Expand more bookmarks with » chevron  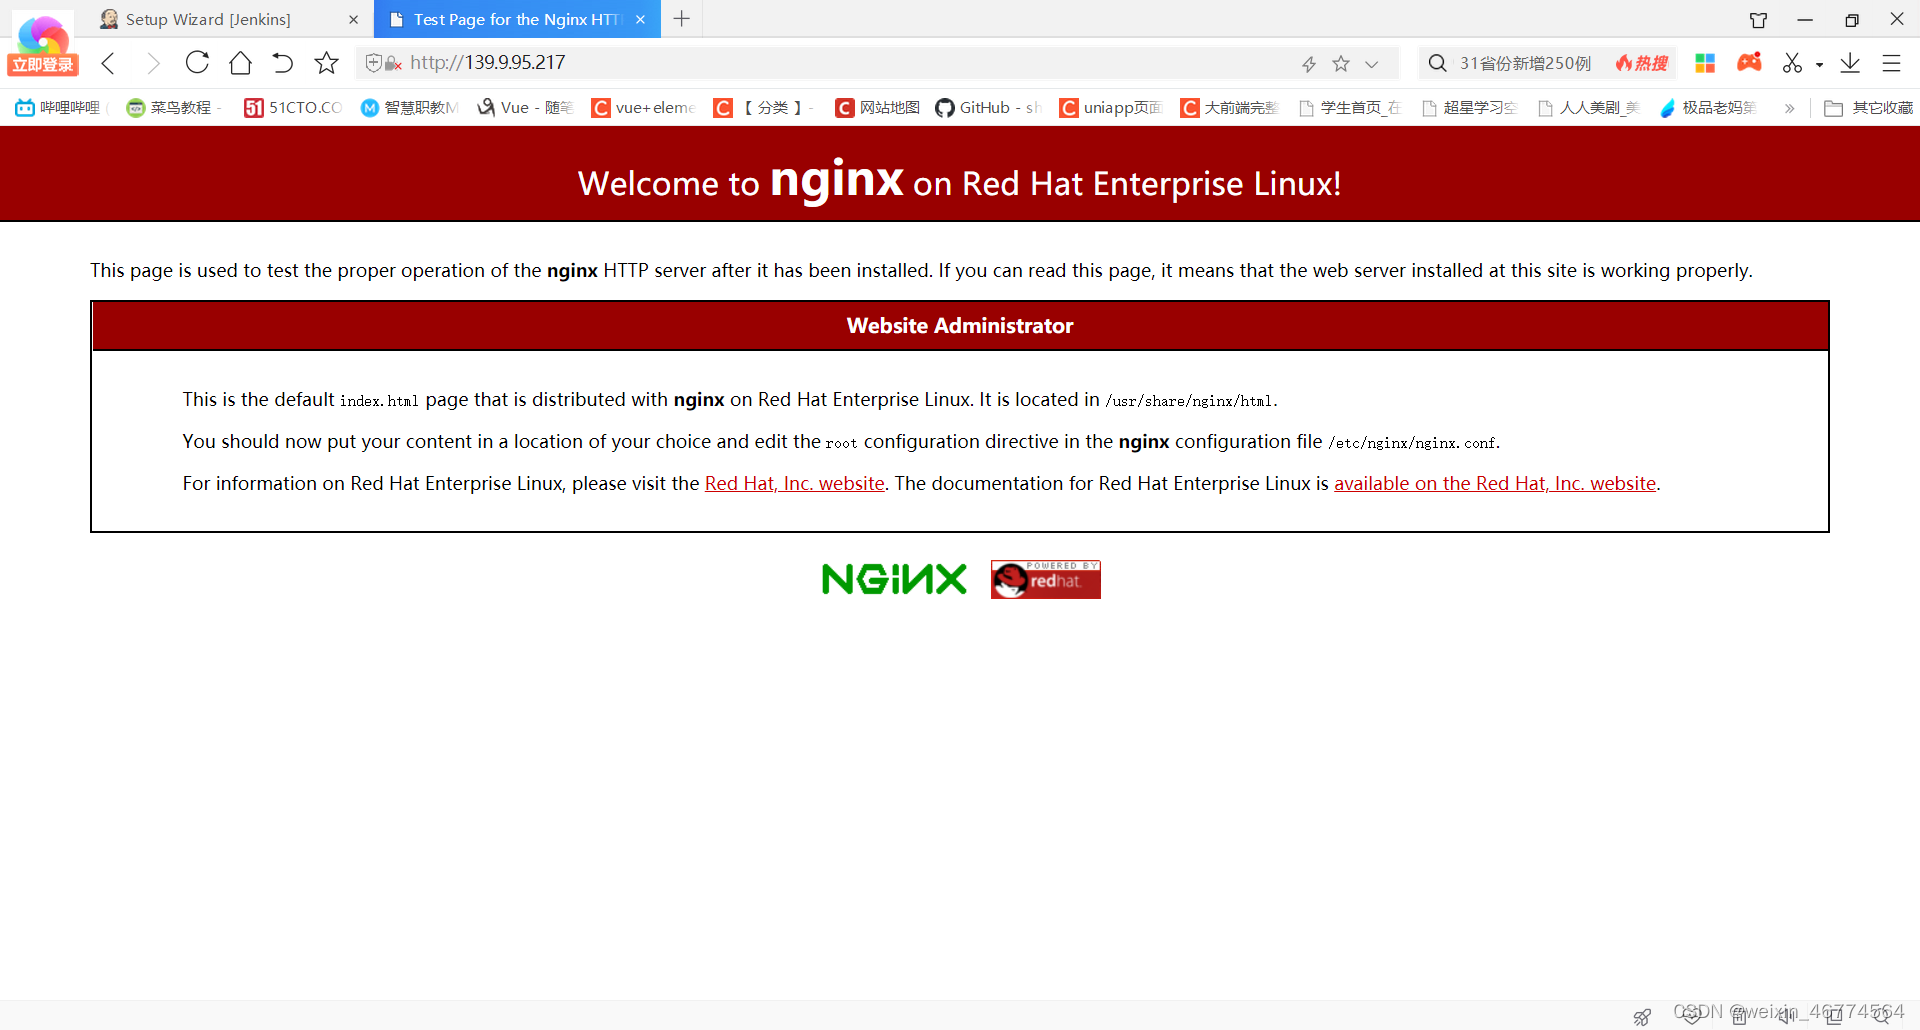click(x=1789, y=108)
